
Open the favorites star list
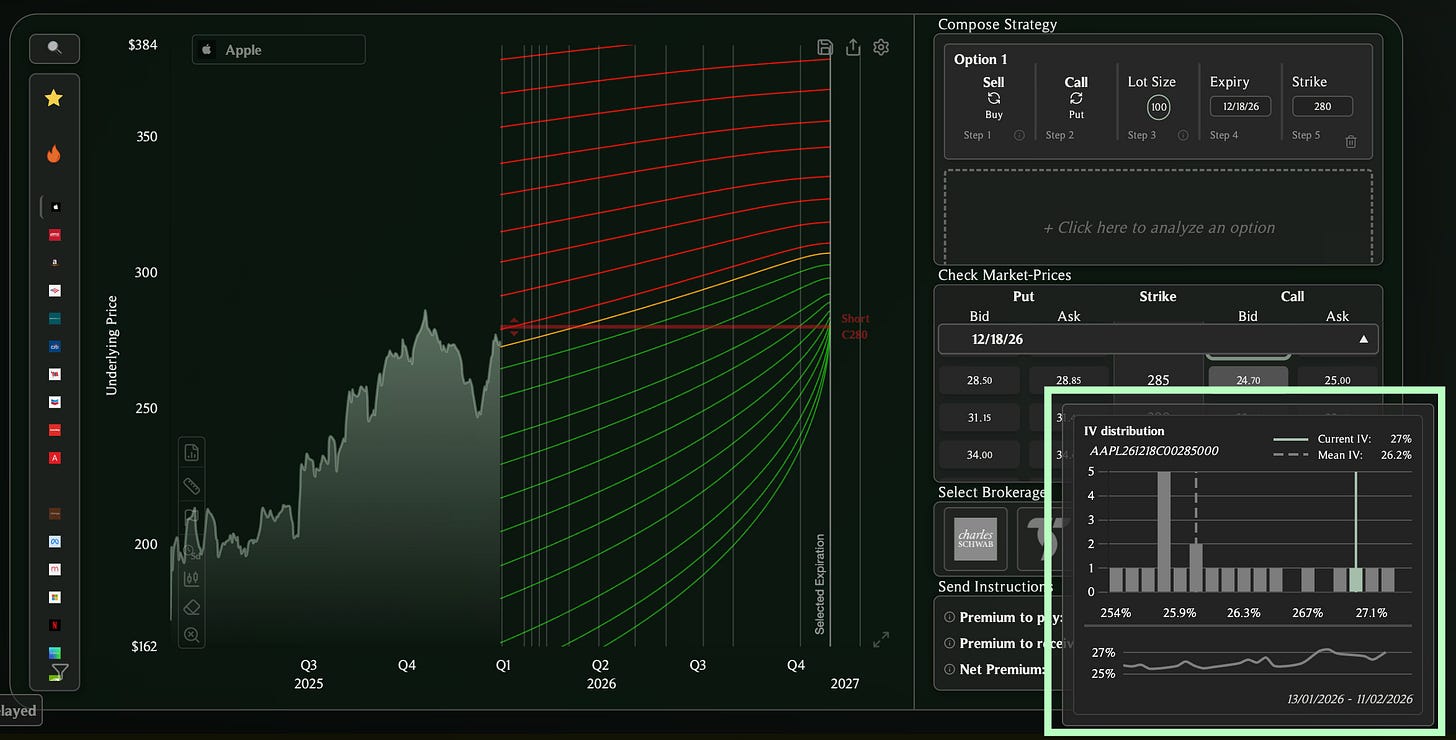(x=54, y=98)
